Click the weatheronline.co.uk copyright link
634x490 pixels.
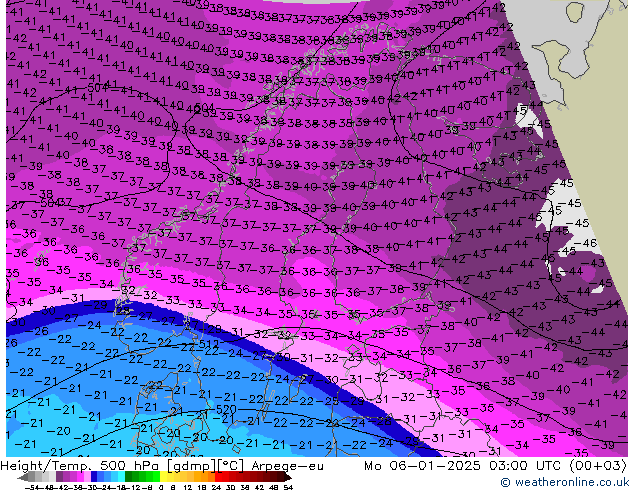click(564, 482)
